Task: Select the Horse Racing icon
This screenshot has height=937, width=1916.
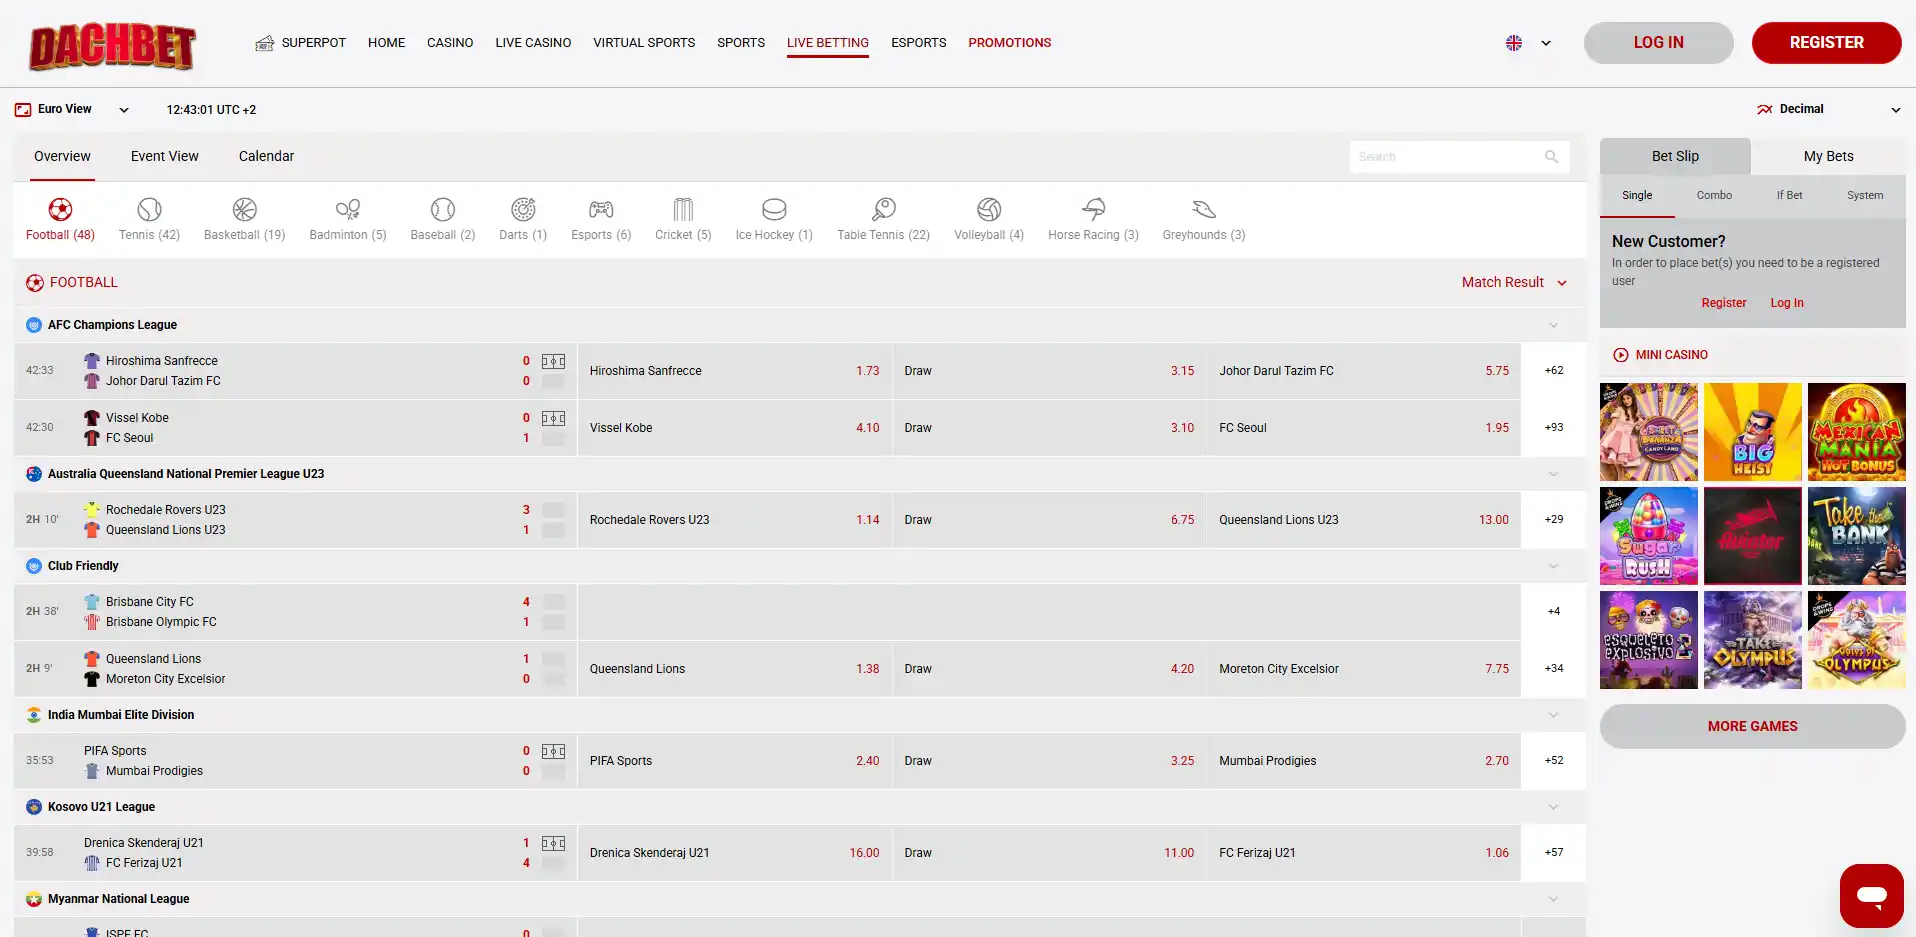Action: tap(1093, 209)
